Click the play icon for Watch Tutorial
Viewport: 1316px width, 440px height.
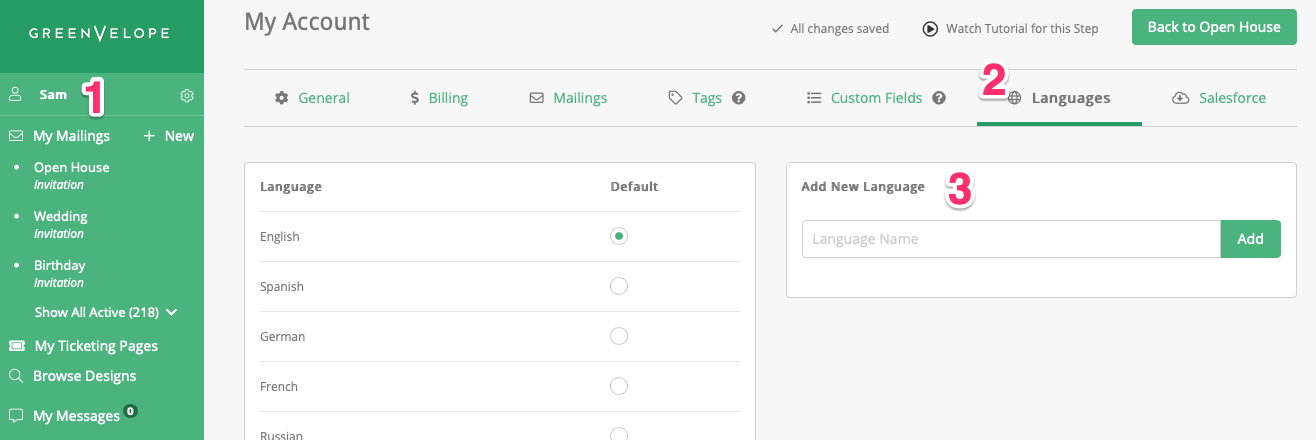pyautogui.click(x=930, y=29)
